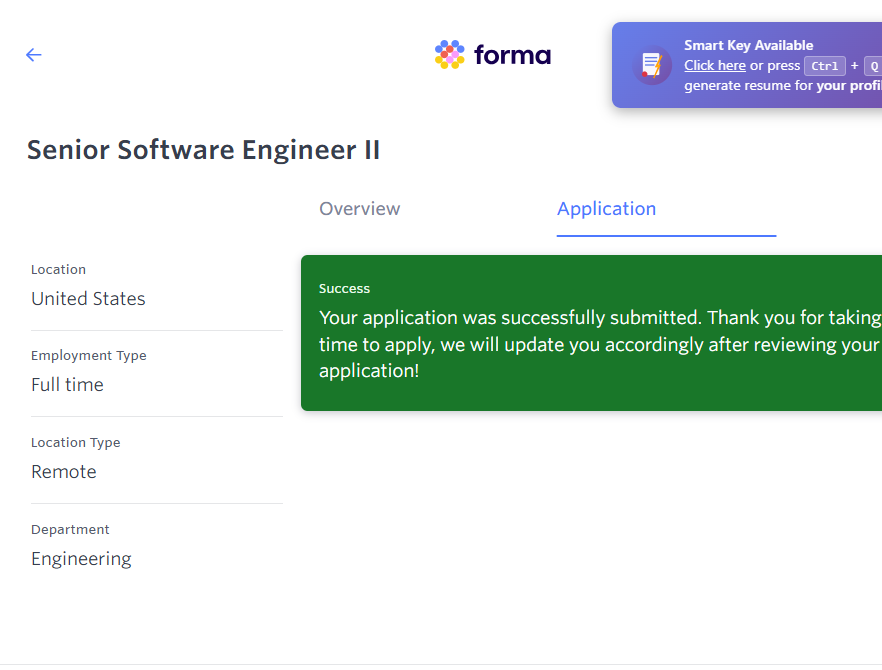Click the 'Full time' employment type value
The image size is (882, 670).
pos(67,385)
